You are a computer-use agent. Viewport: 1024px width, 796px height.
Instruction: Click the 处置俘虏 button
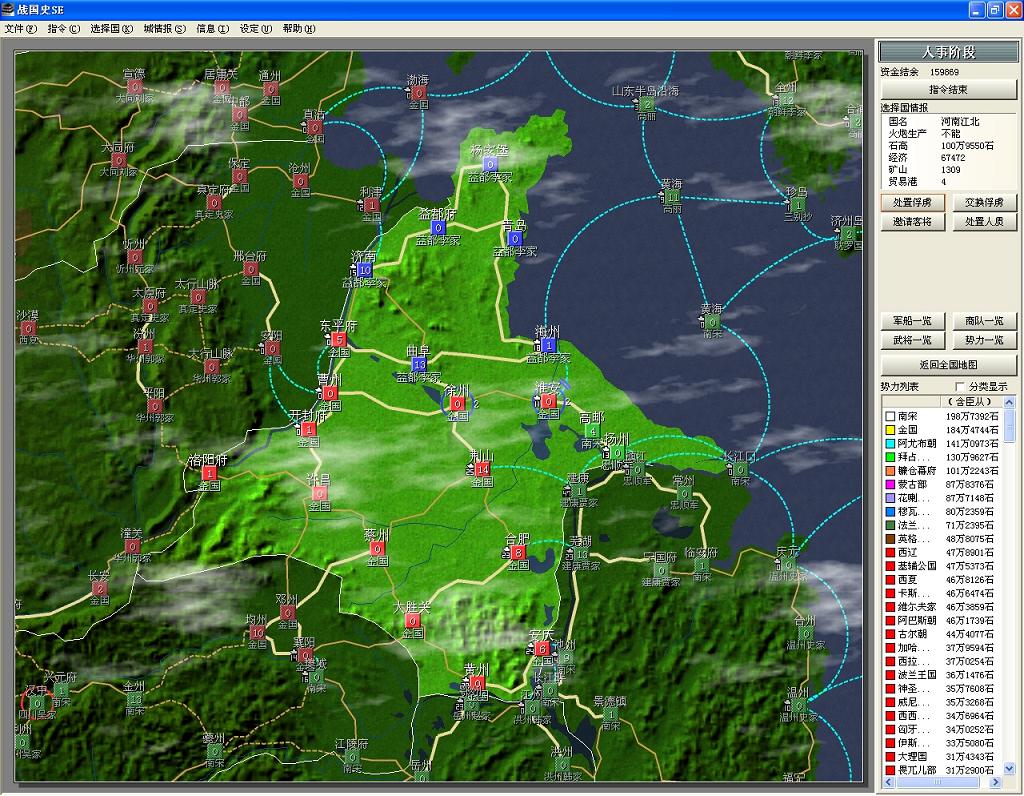912,202
